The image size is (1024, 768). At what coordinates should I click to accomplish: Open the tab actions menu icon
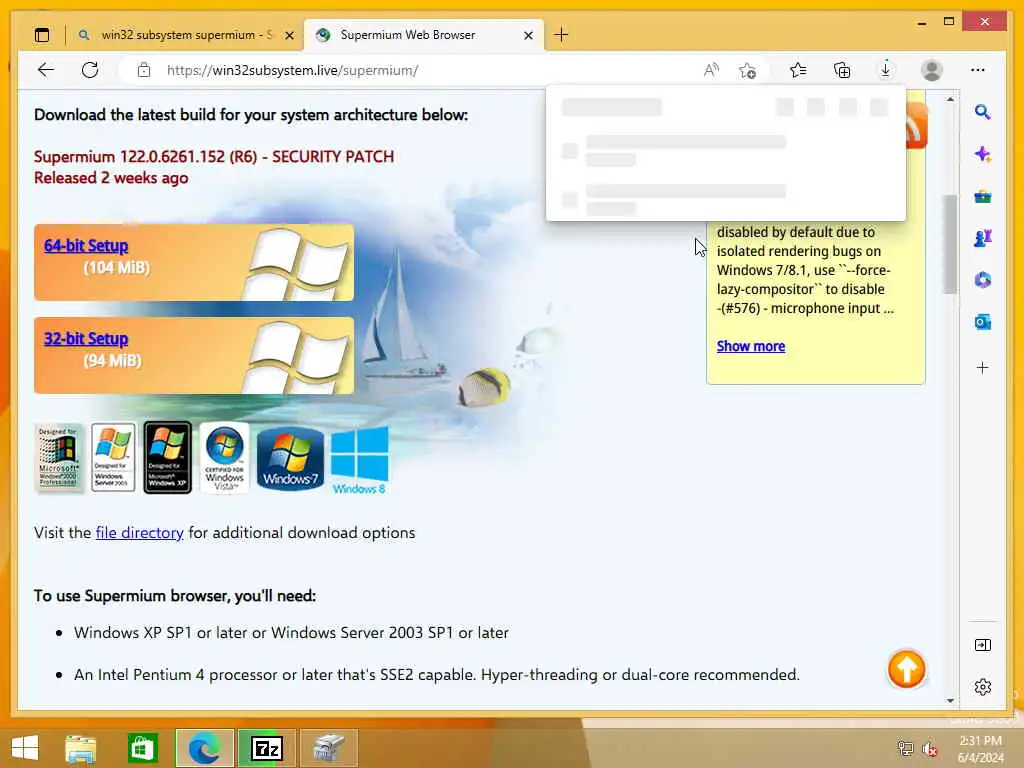pyautogui.click(x=42, y=35)
